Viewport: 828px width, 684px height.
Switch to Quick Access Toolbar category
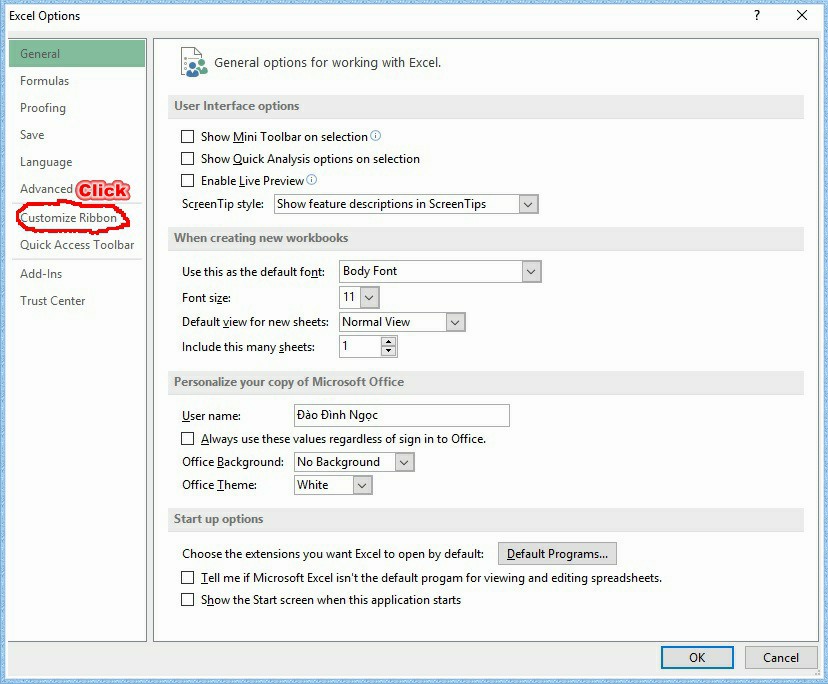(77, 245)
